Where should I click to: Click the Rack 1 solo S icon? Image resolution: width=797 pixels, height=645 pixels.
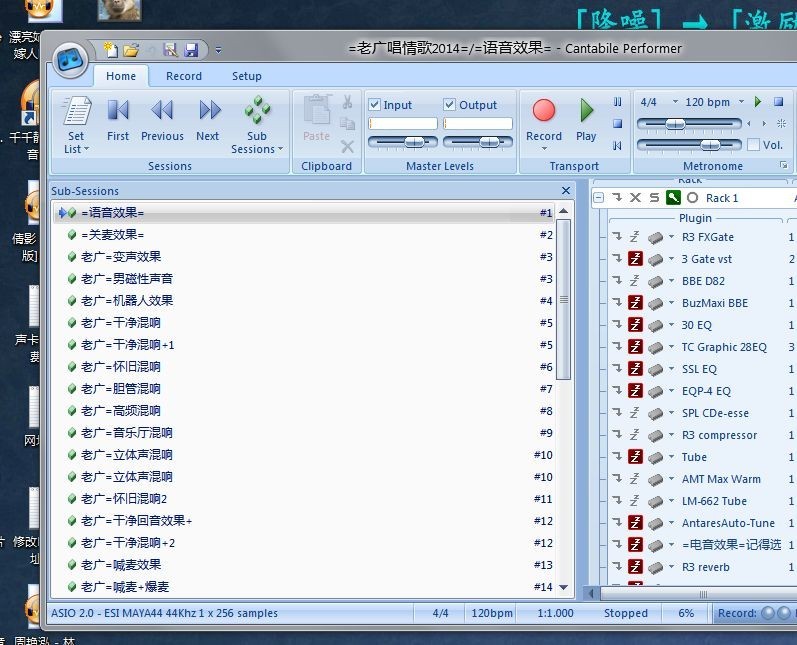tap(654, 198)
